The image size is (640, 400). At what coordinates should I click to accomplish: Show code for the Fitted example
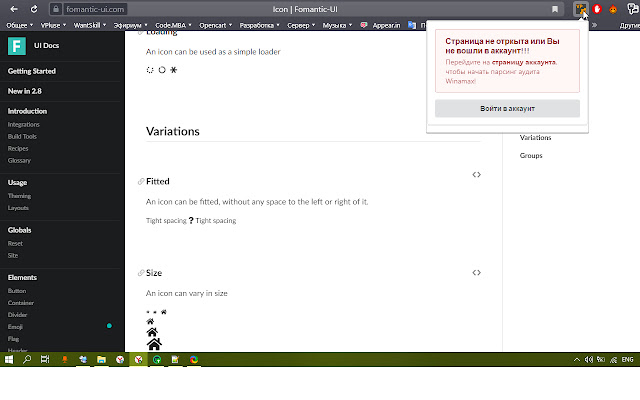coord(476,175)
